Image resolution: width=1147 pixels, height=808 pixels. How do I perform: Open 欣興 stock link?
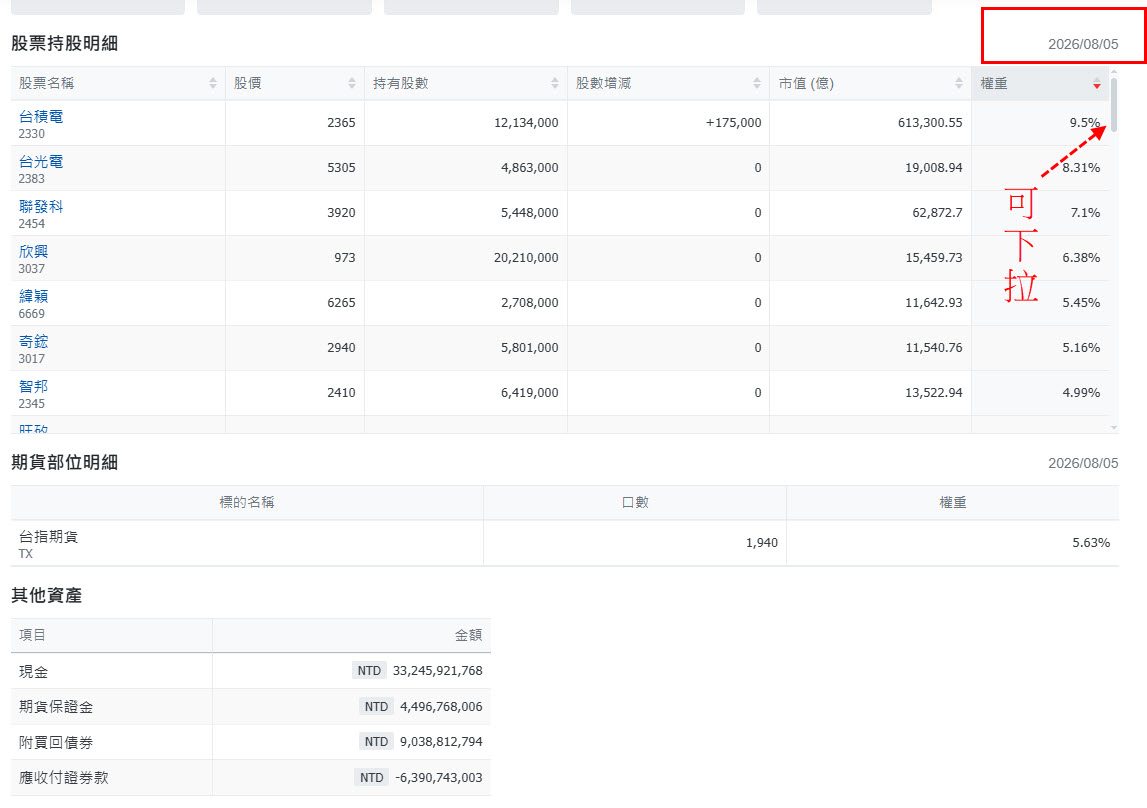34,252
